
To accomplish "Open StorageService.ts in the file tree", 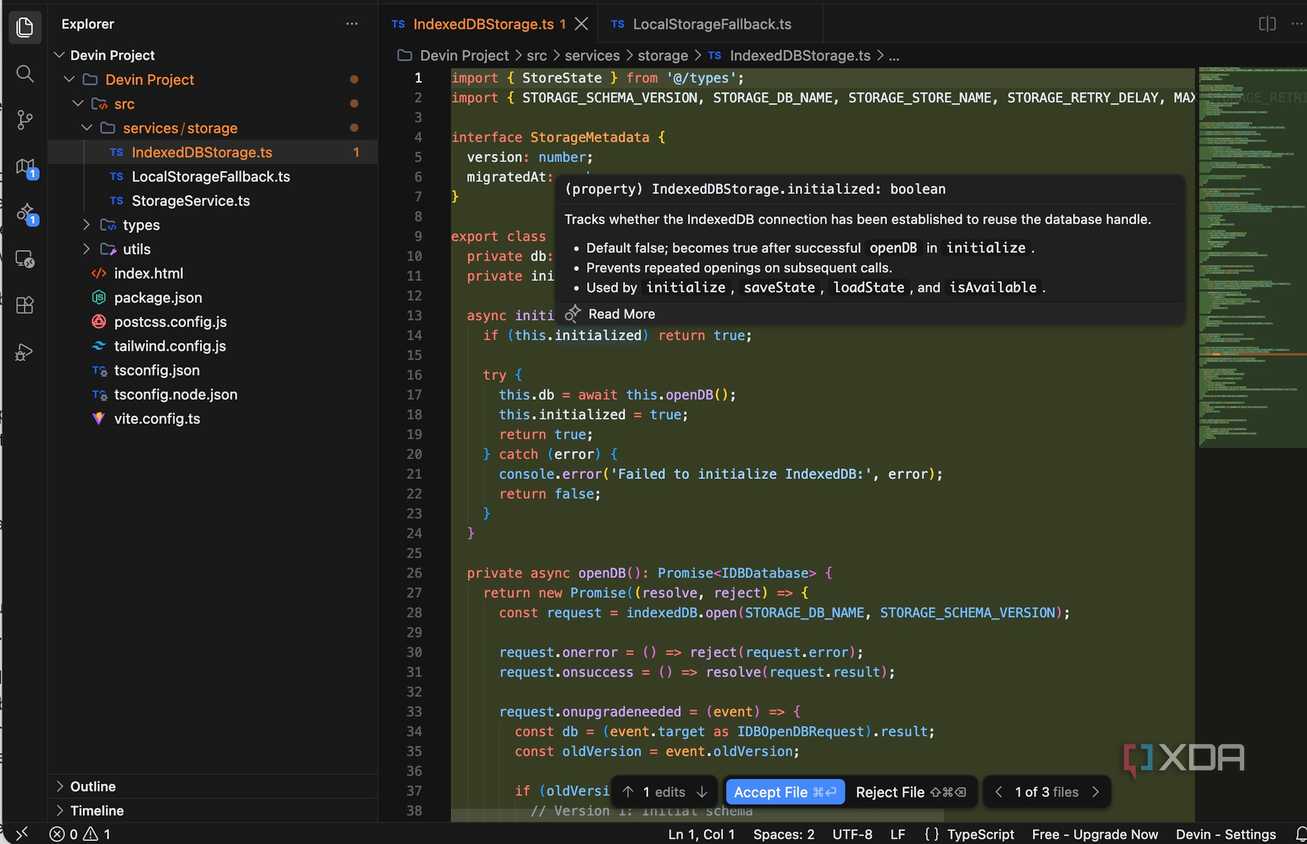I will (x=191, y=201).
